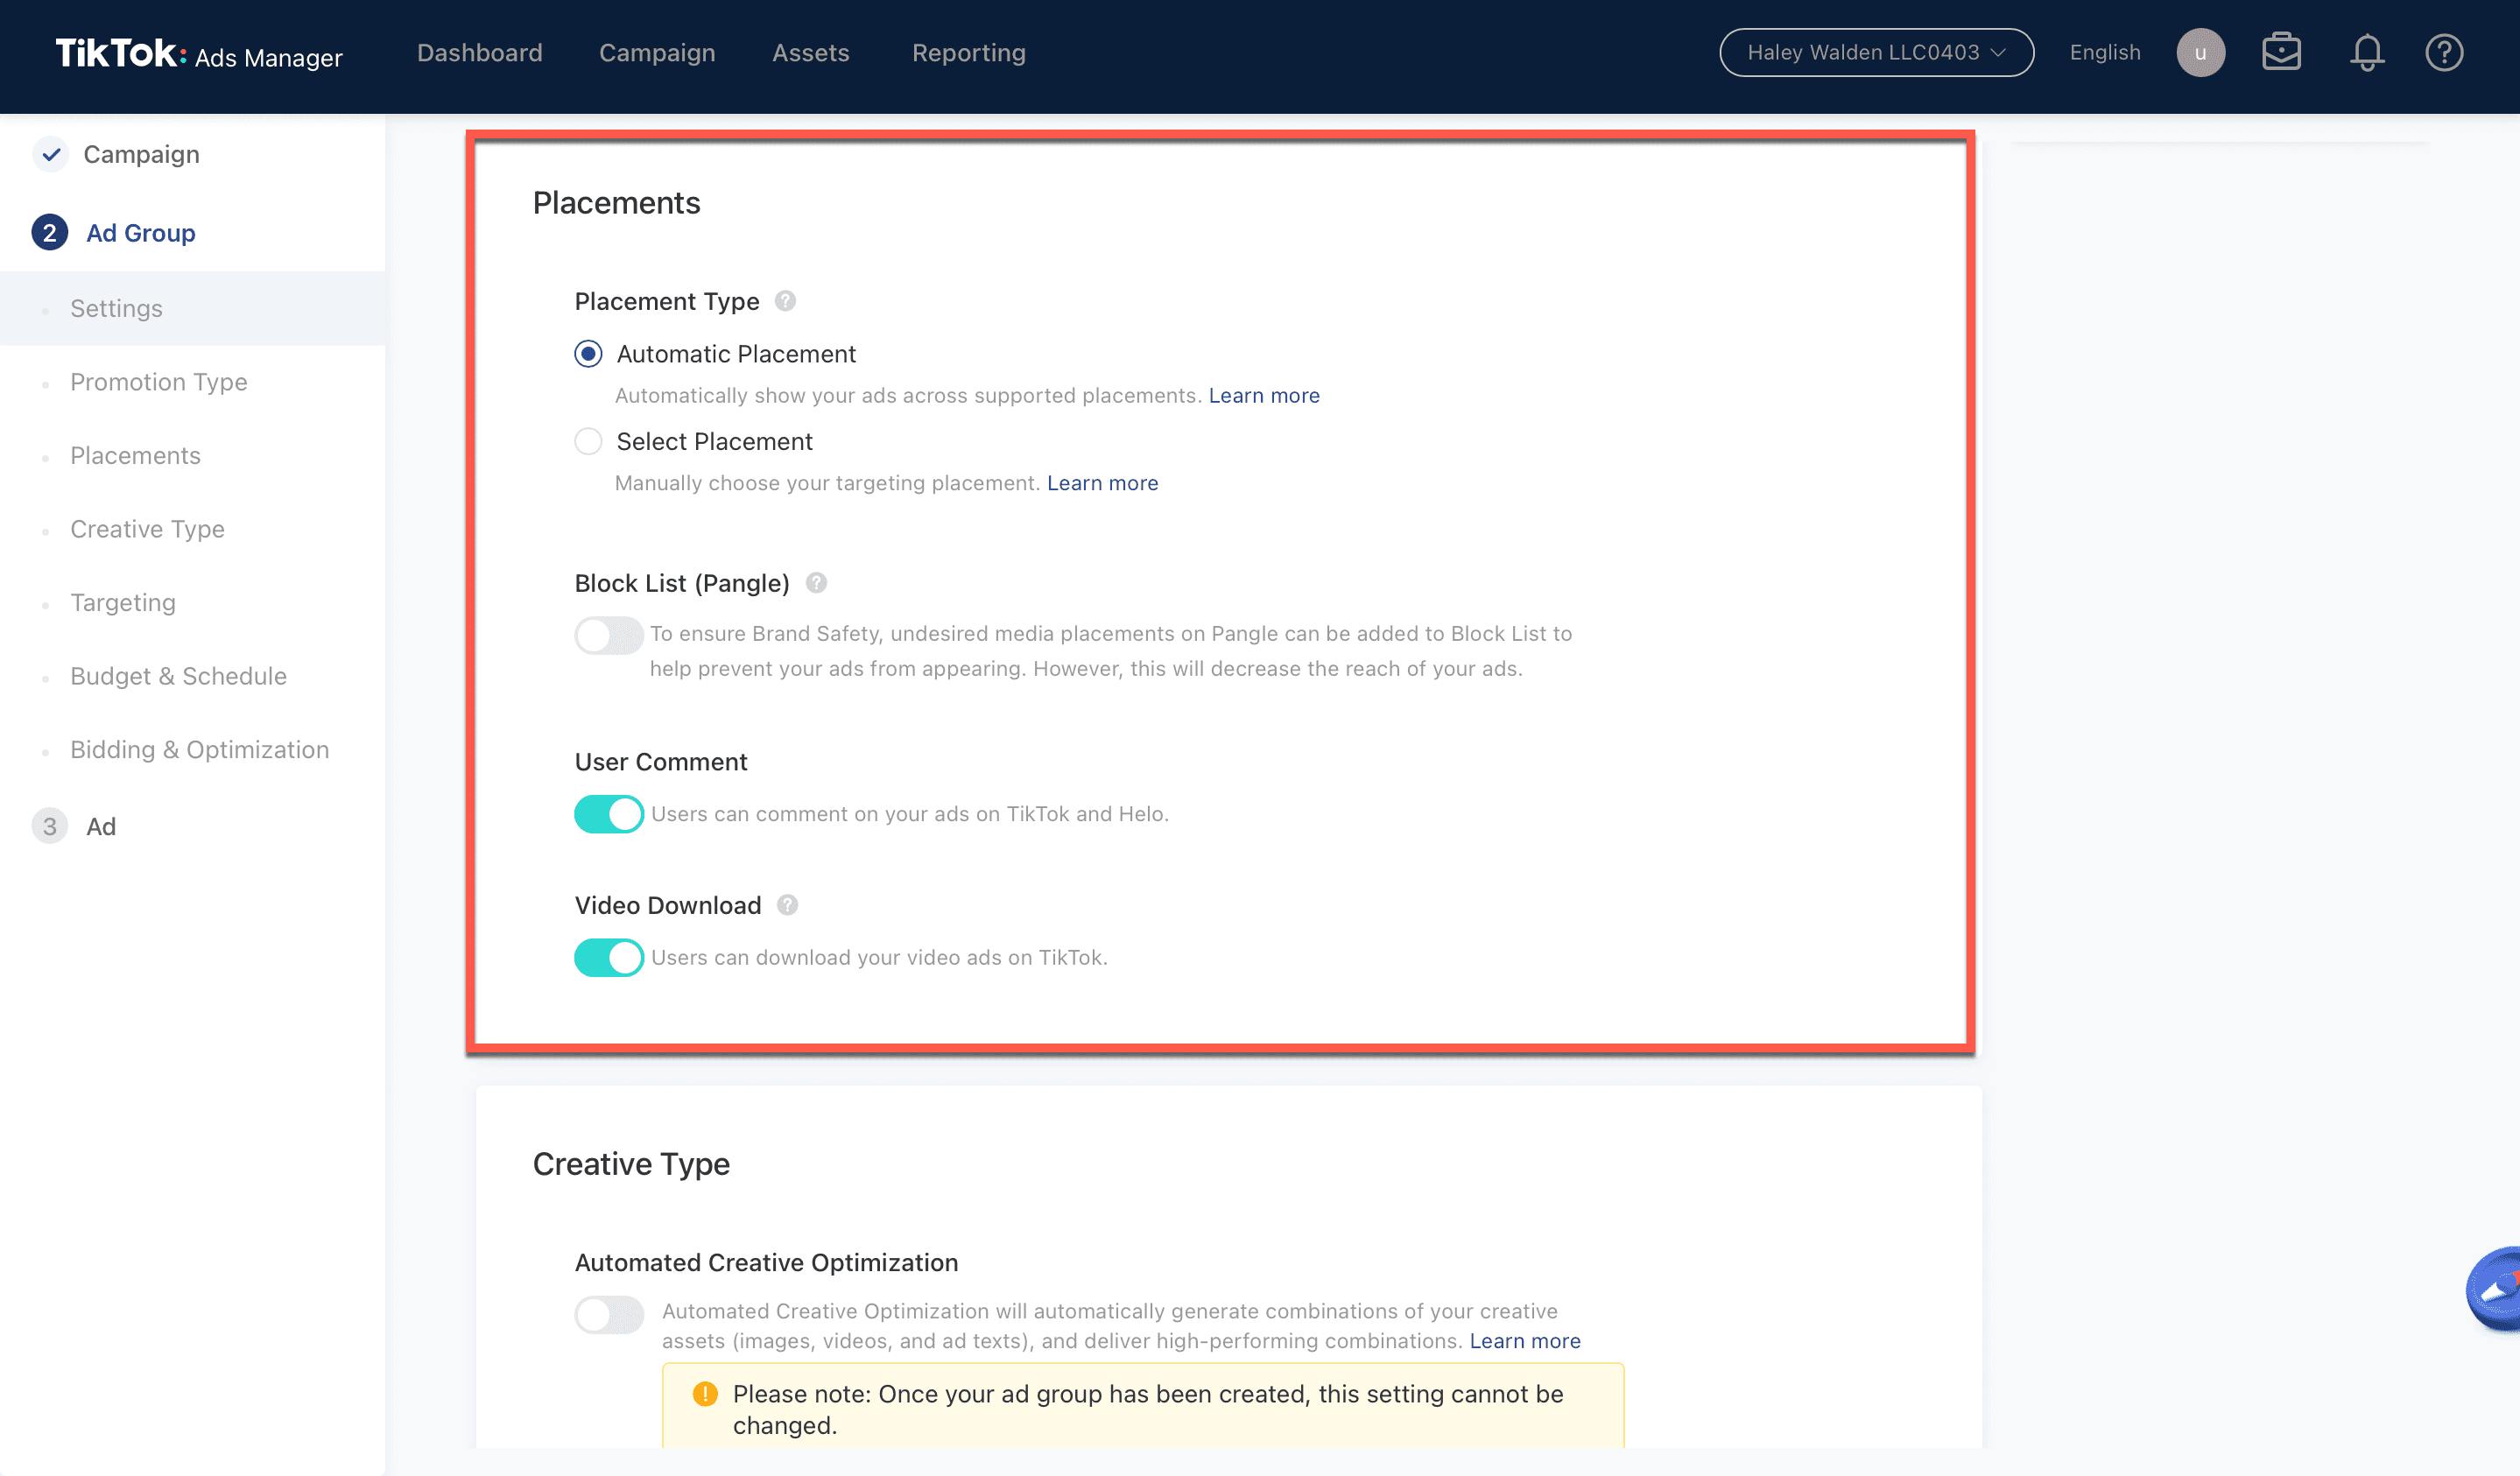Click floating blue assistant icon
Screen dimensions: 2520x1476
coord(2496,1290)
